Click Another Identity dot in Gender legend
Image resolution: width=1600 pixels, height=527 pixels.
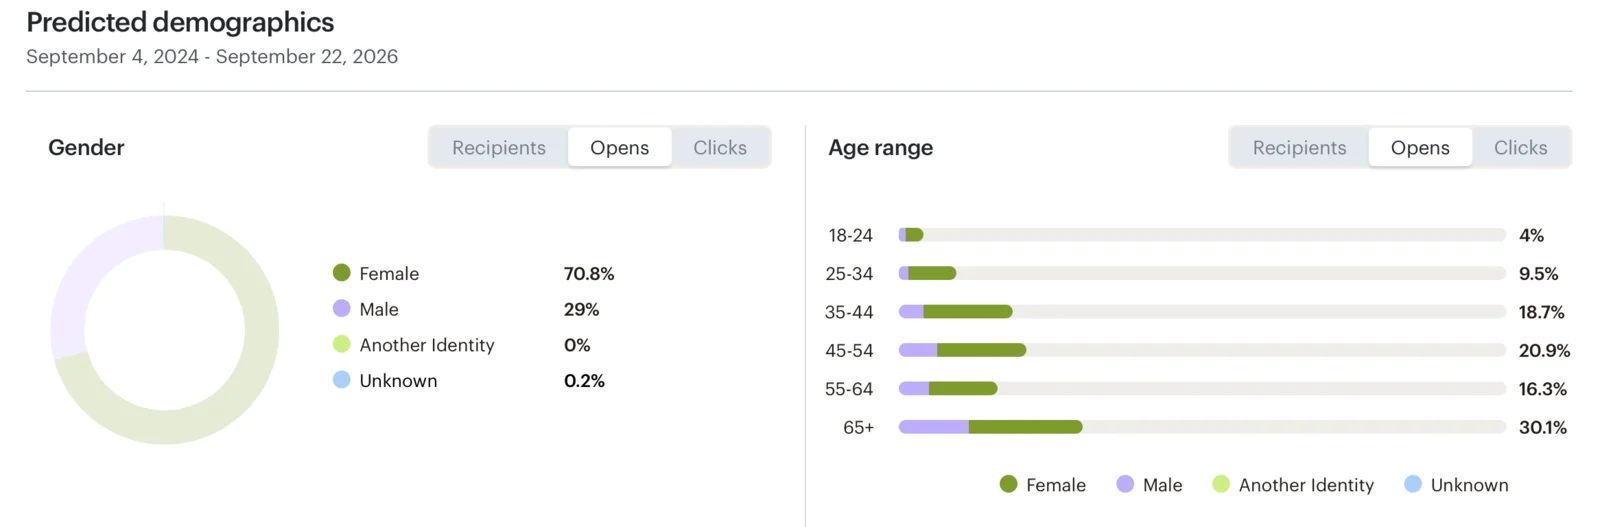pos(342,344)
